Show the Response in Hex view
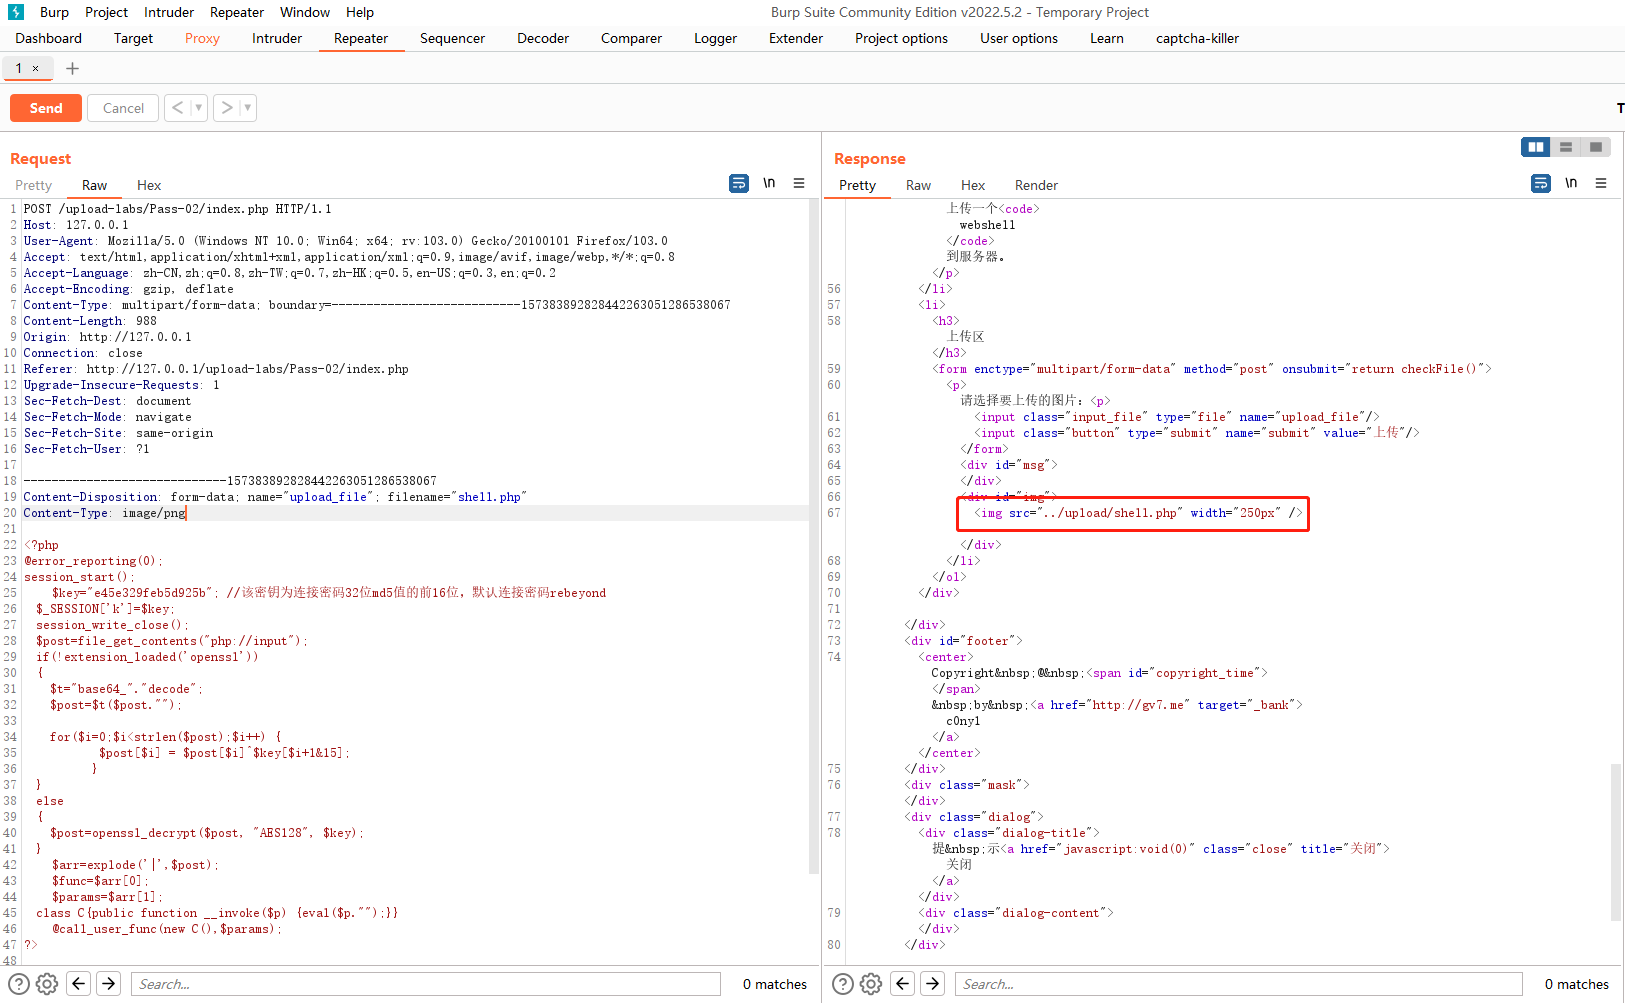1625x1003 pixels. [x=973, y=185]
